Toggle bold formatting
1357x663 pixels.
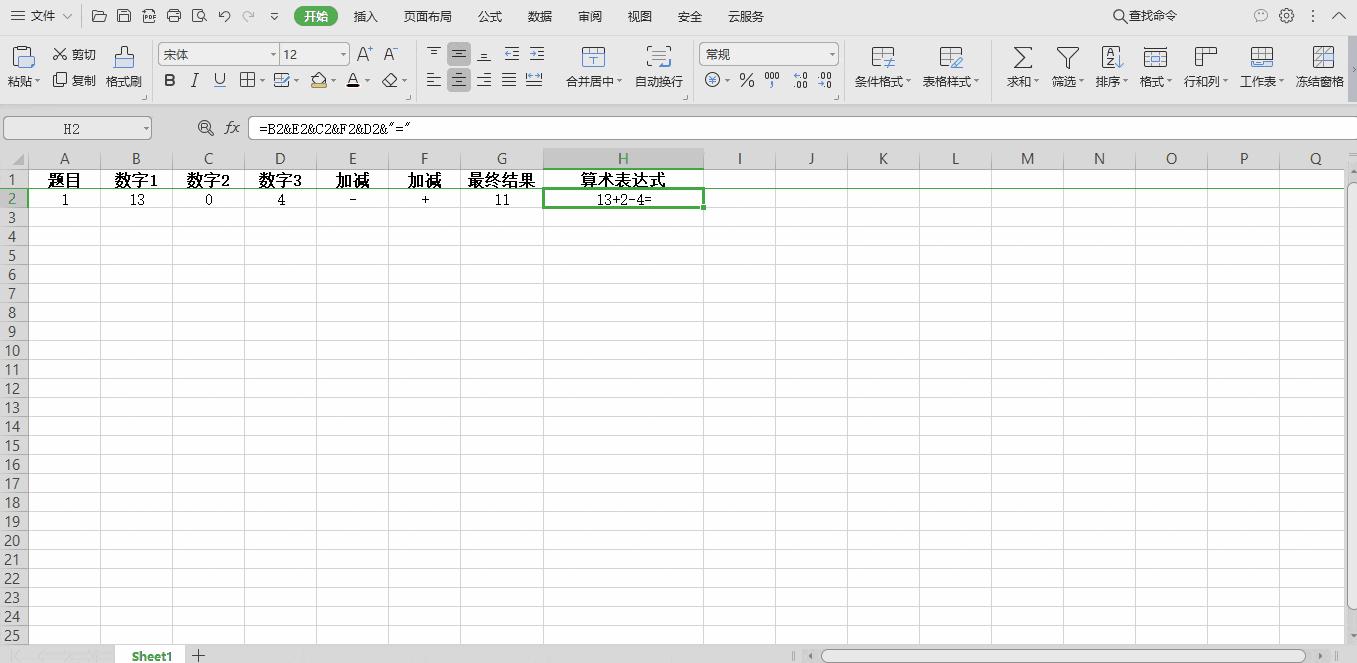170,81
